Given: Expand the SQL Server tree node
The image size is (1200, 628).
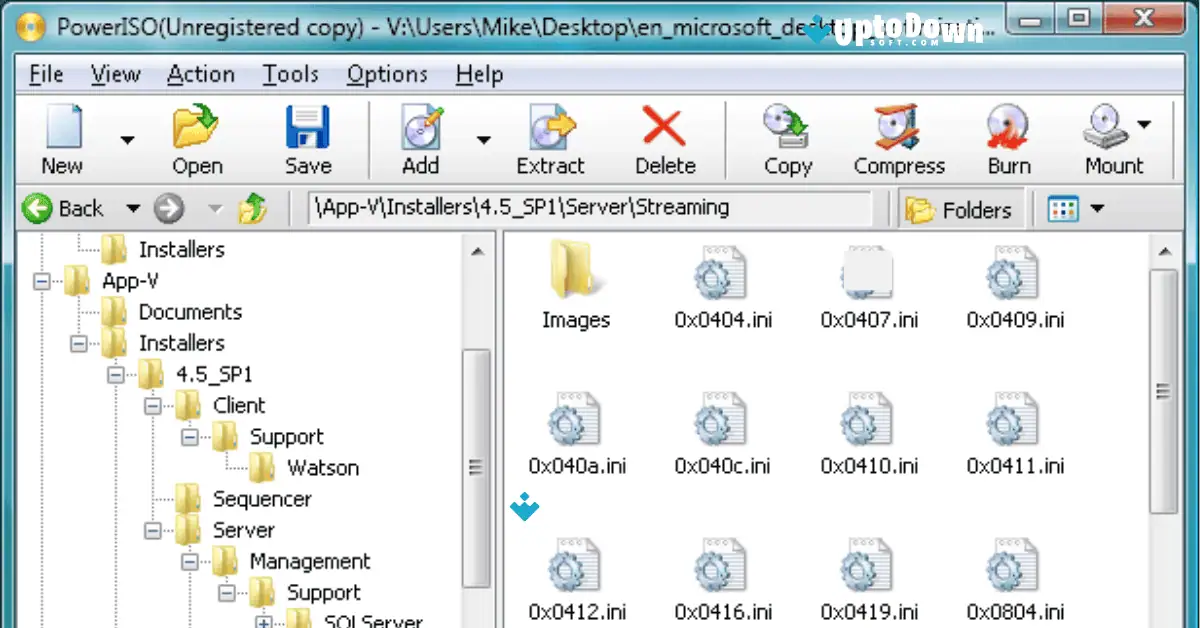Looking at the screenshot, I should [x=262, y=623].
